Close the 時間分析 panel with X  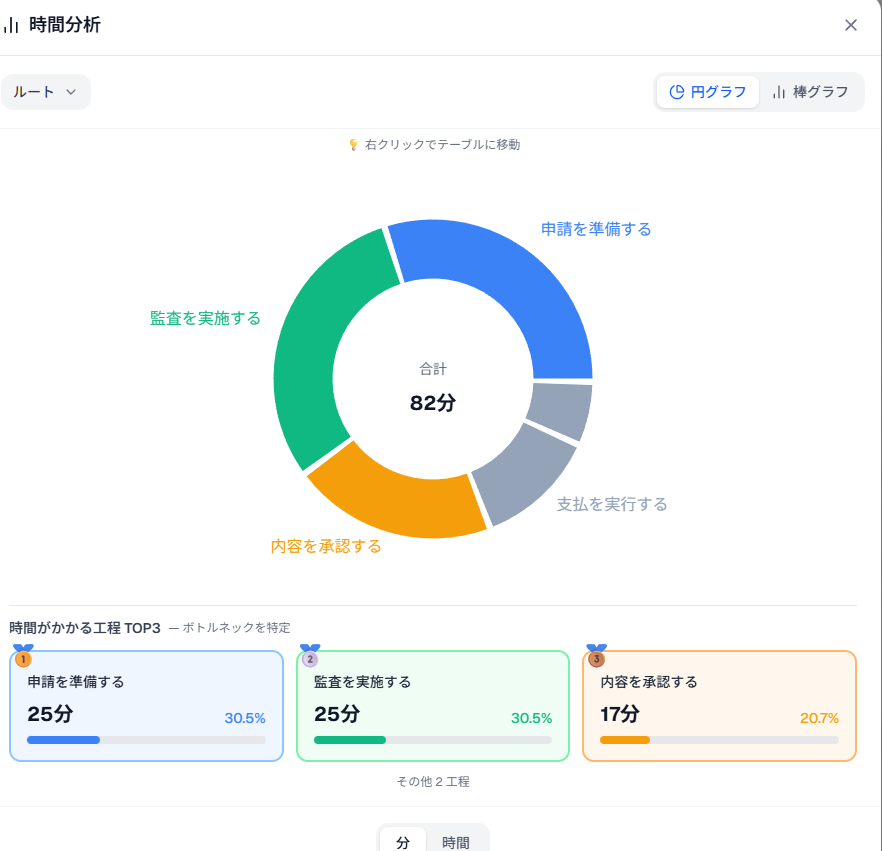[x=851, y=25]
